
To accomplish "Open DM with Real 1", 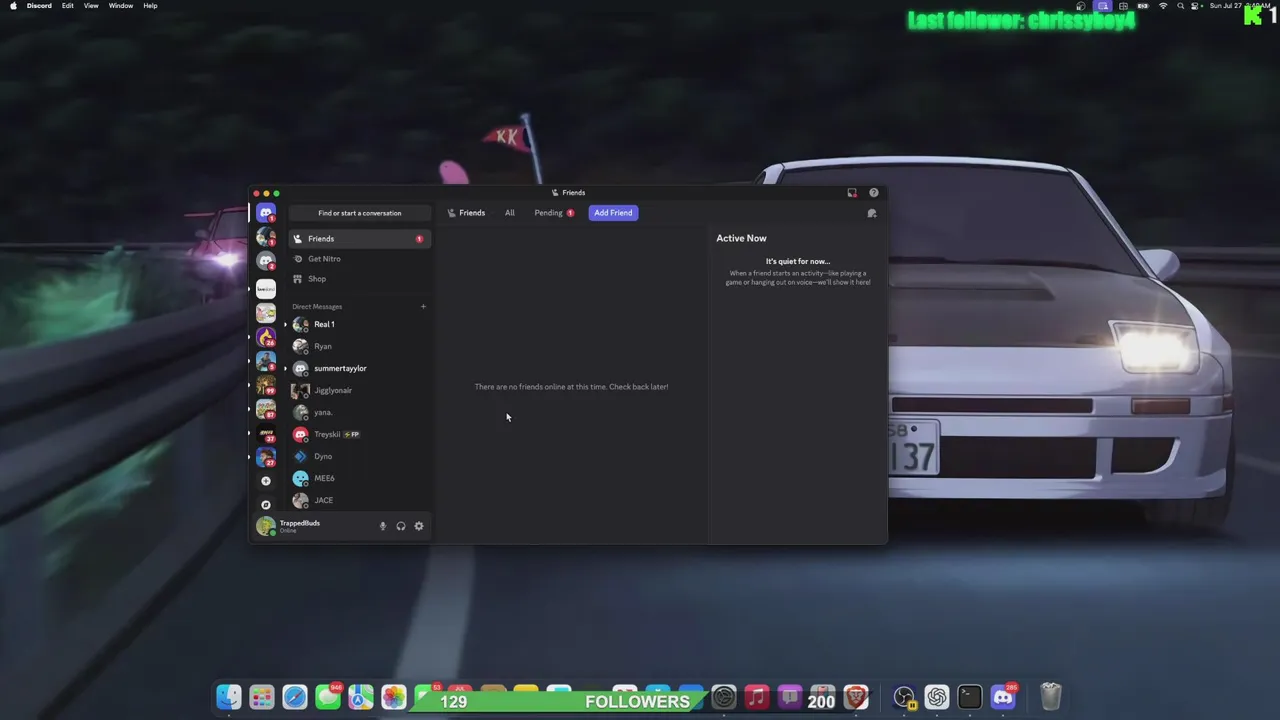I will coord(360,324).
